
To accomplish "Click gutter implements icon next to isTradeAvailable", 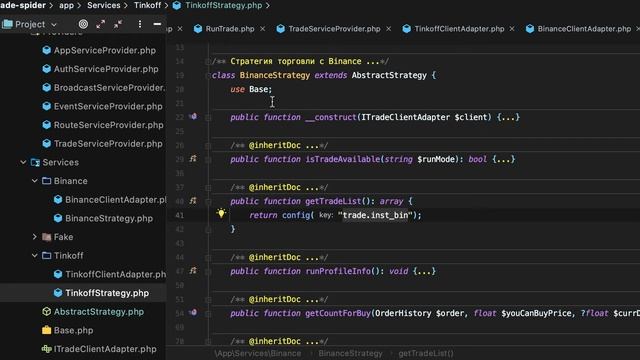I will point(193,158).
